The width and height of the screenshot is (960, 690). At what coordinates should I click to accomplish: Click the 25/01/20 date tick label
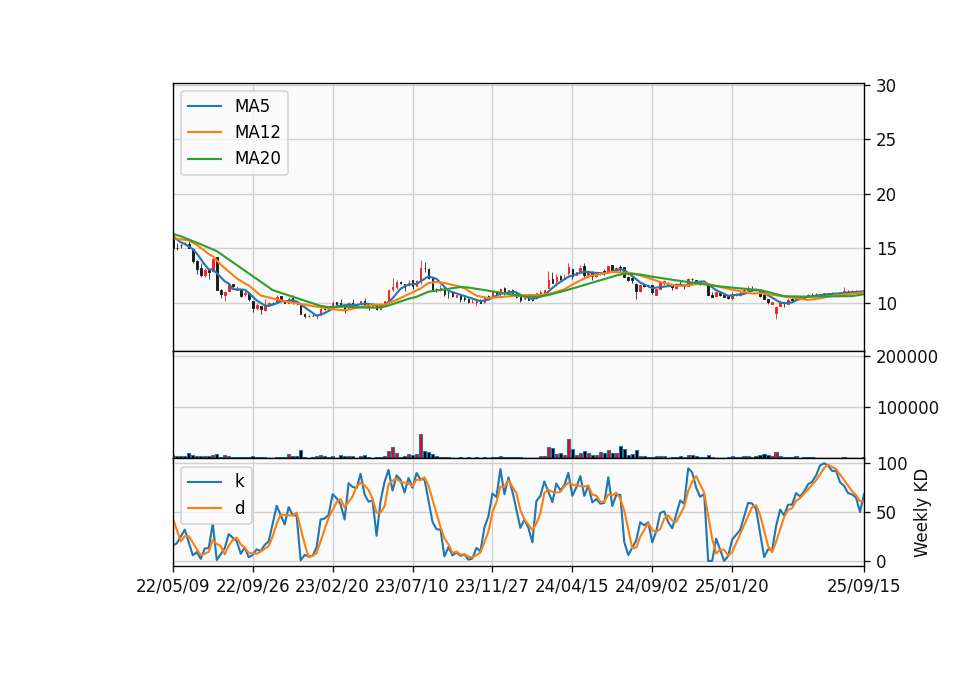tap(732, 586)
